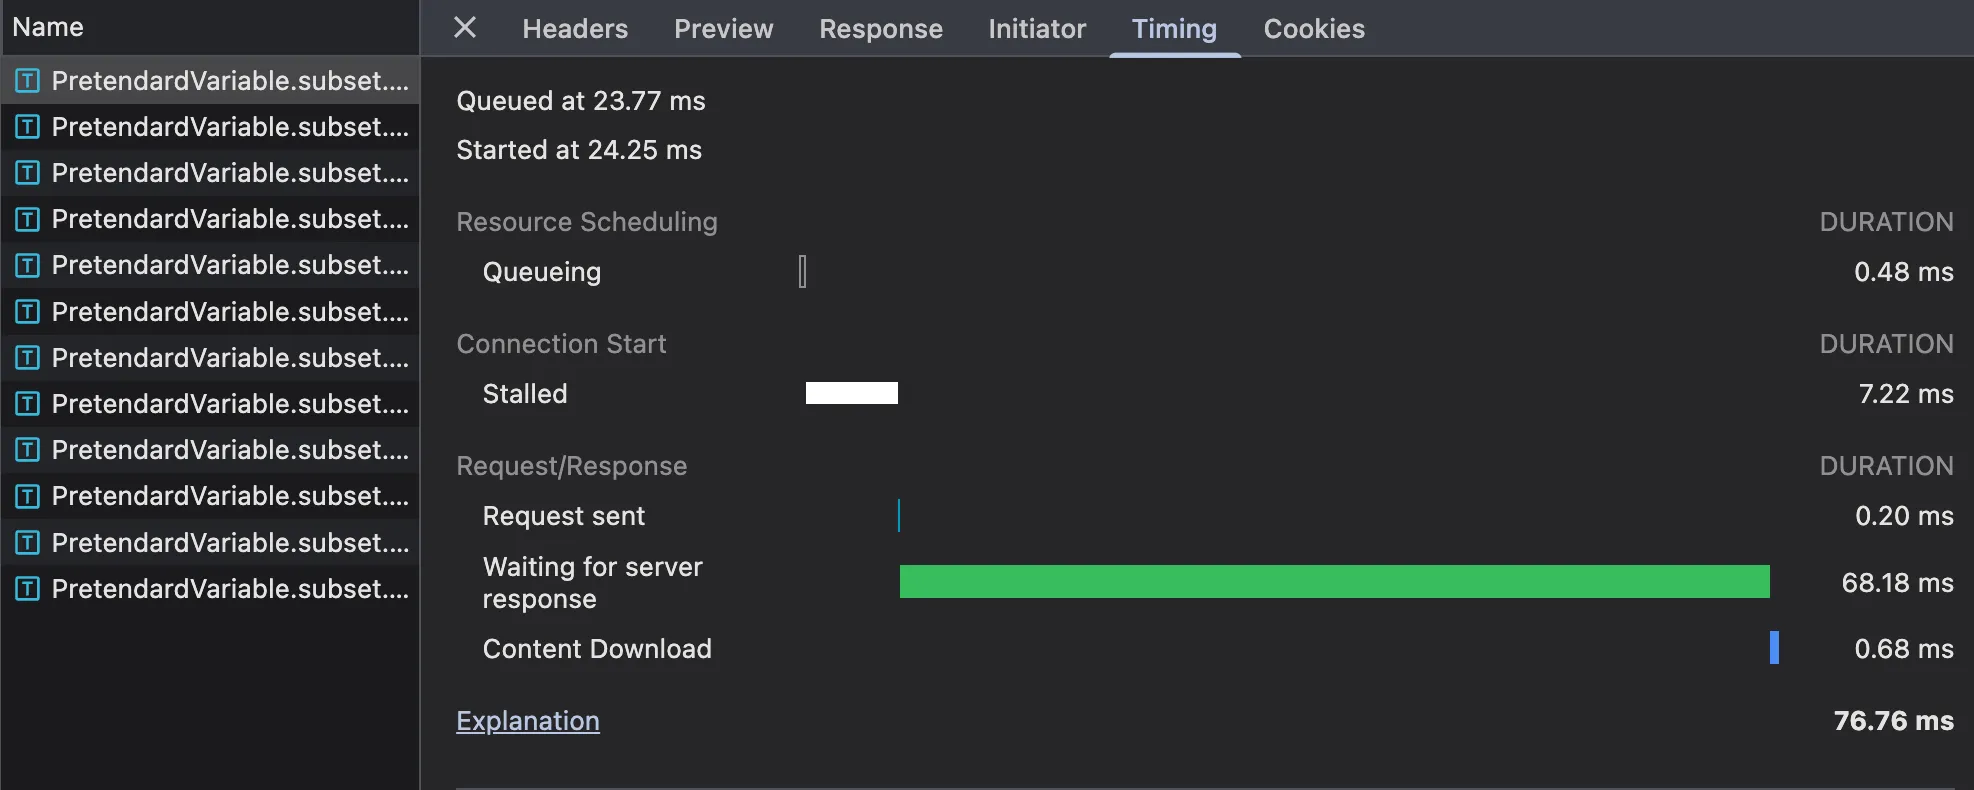Open the Explanation link
The width and height of the screenshot is (1974, 790).
528,721
